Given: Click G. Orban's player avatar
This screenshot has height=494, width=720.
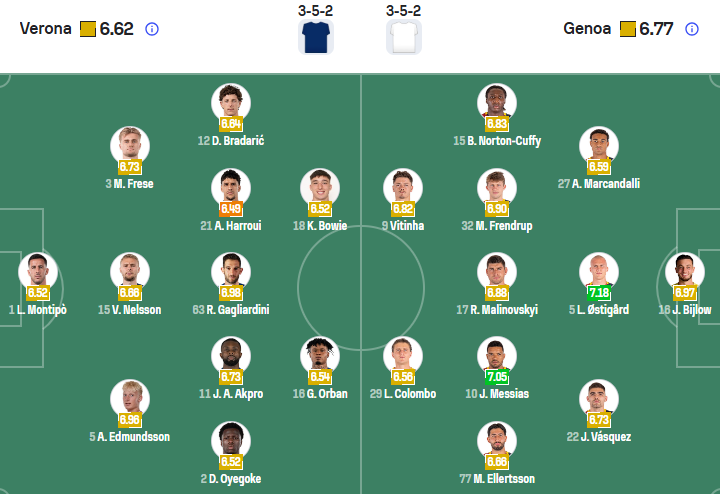Looking at the screenshot, I should (320, 355).
